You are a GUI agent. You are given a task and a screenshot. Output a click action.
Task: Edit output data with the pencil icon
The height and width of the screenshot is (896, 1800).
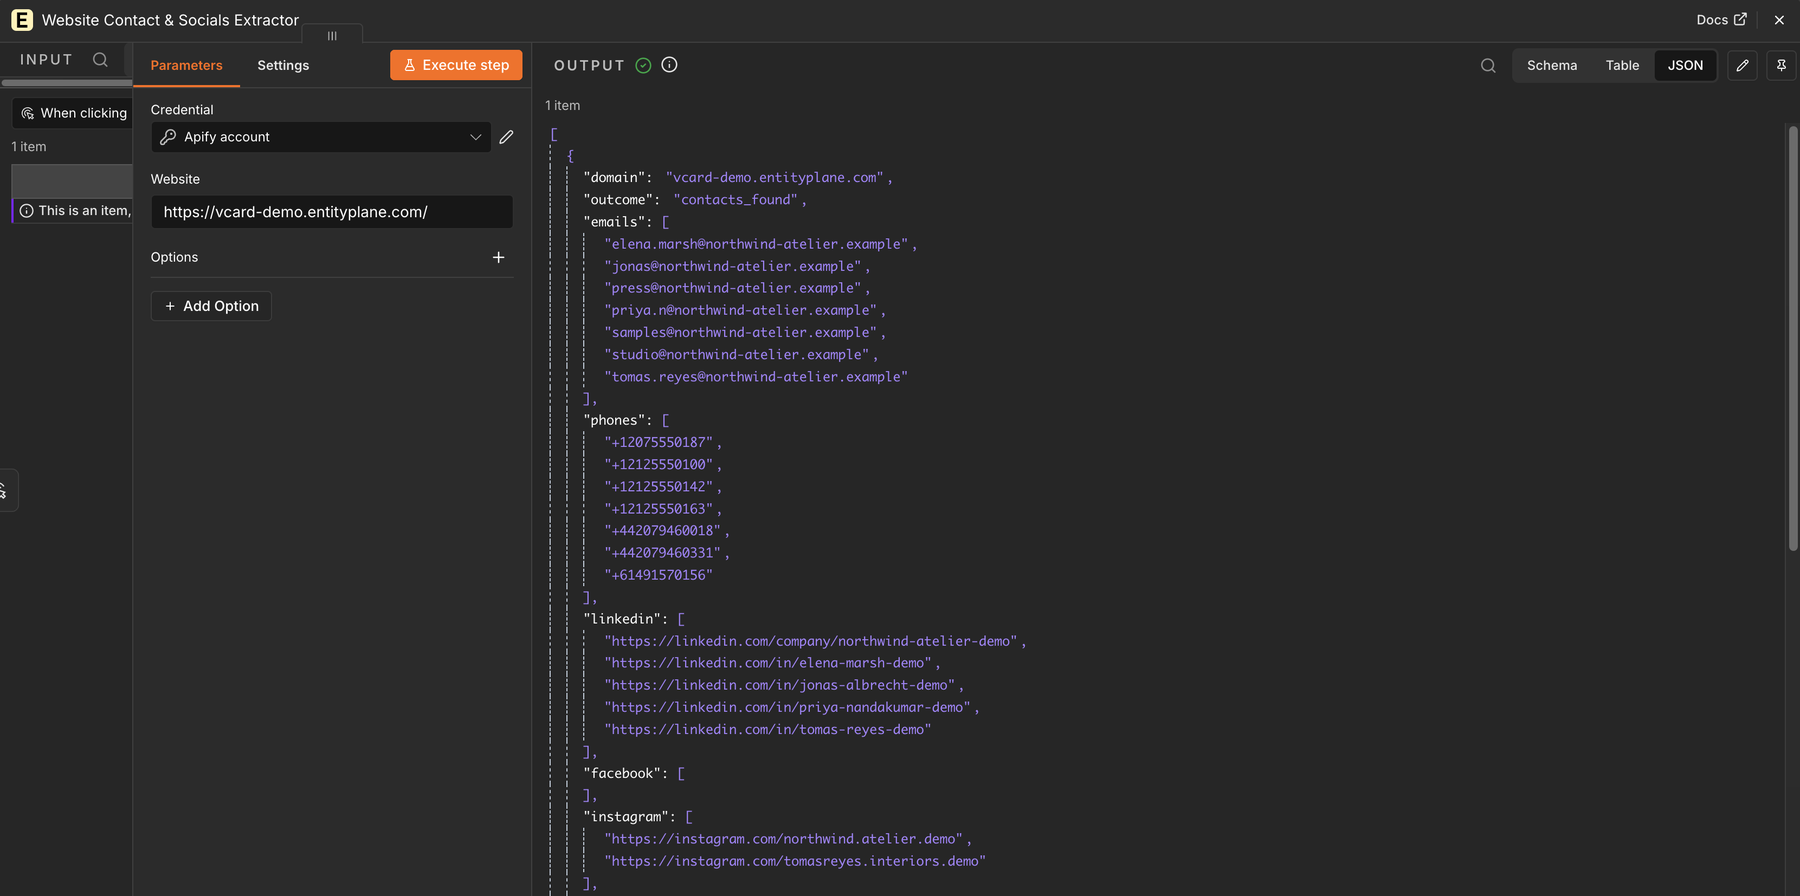pyautogui.click(x=1742, y=66)
